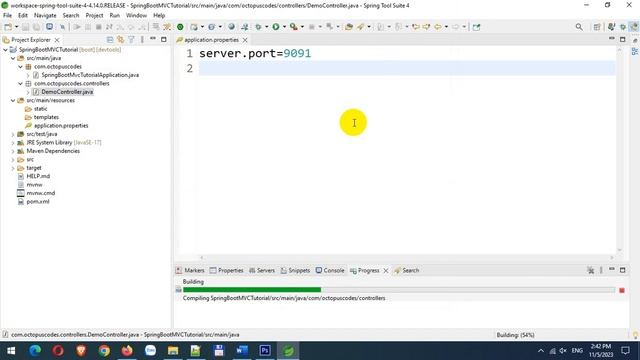Minimize the Project Explorer panel
Image resolution: width=640 pixels, height=360 pixels.
click(153, 39)
